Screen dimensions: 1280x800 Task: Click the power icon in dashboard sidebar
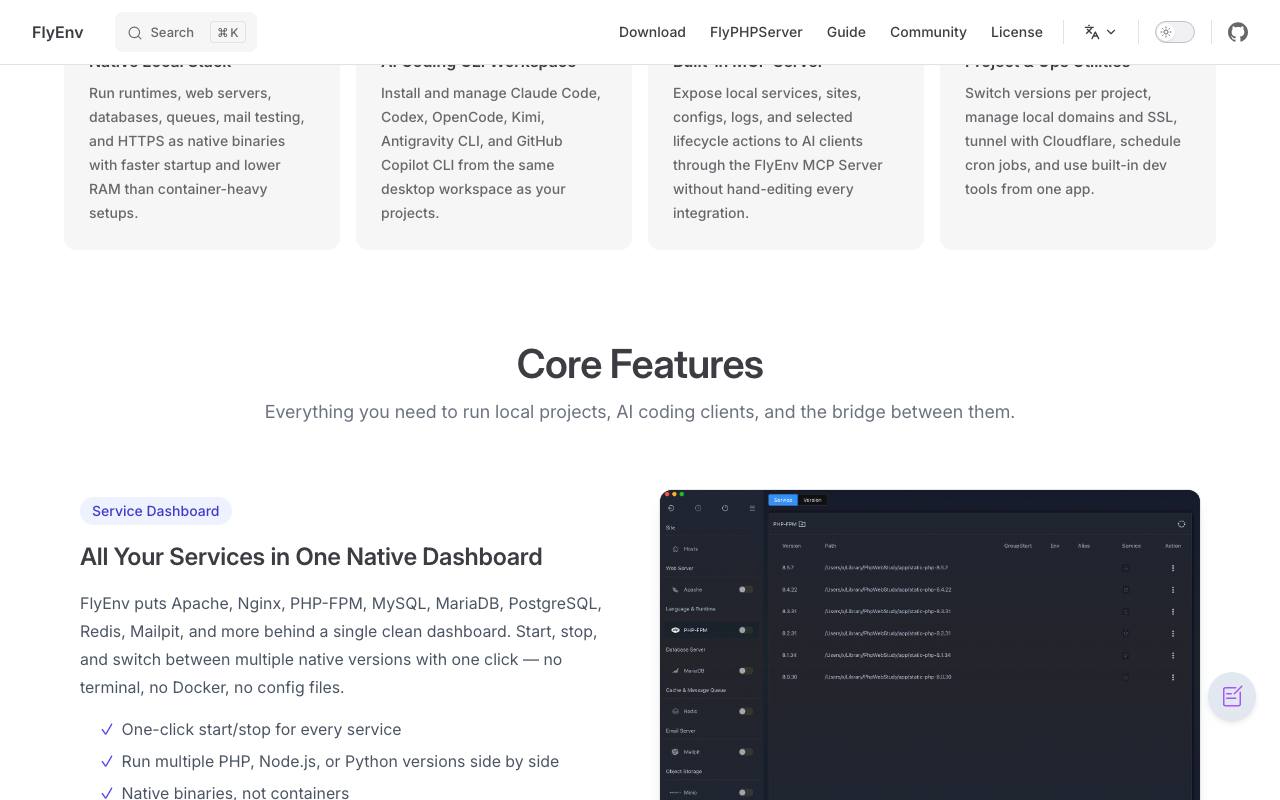725,508
